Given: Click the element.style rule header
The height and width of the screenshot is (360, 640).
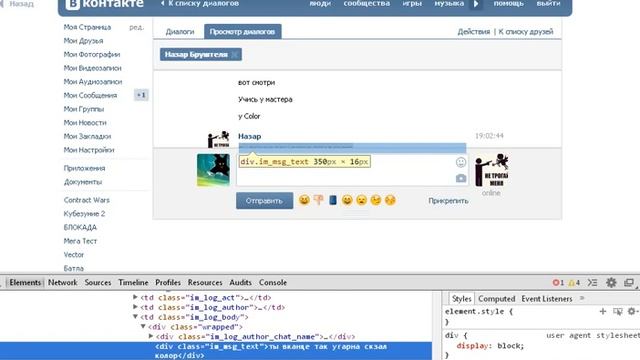Looking at the screenshot, I should click(479, 311).
